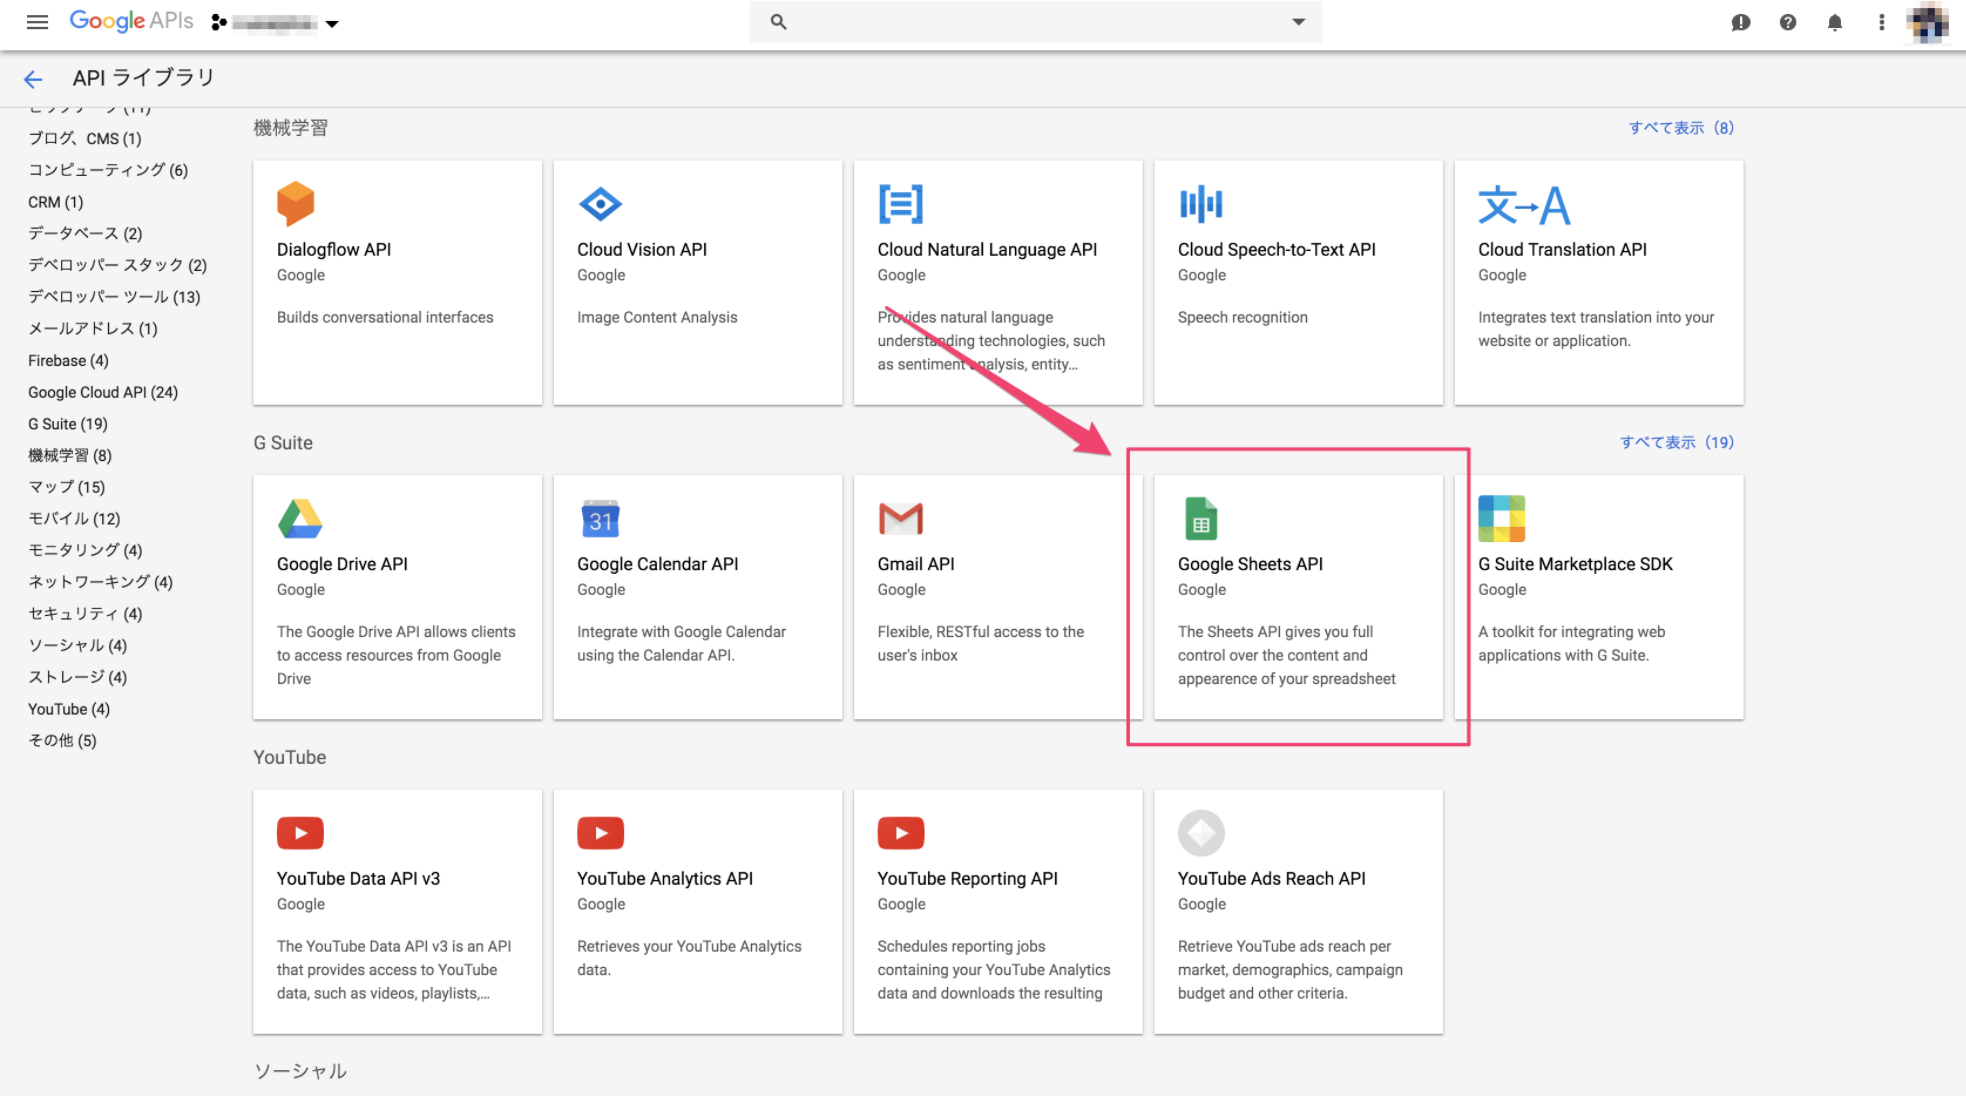The width and height of the screenshot is (1966, 1108).
Task: Expand the search bar dropdown arrow
Action: 1298,21
